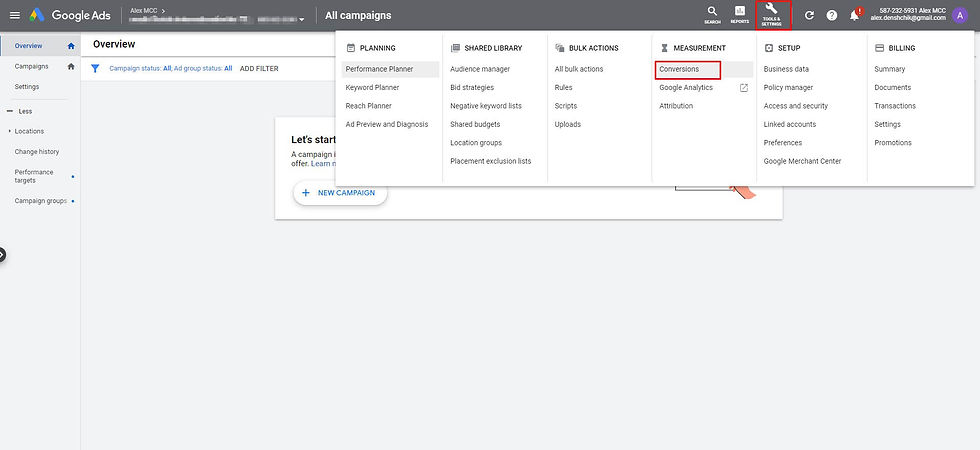
Task: Open Policy manager
Action: pos(788,88)
